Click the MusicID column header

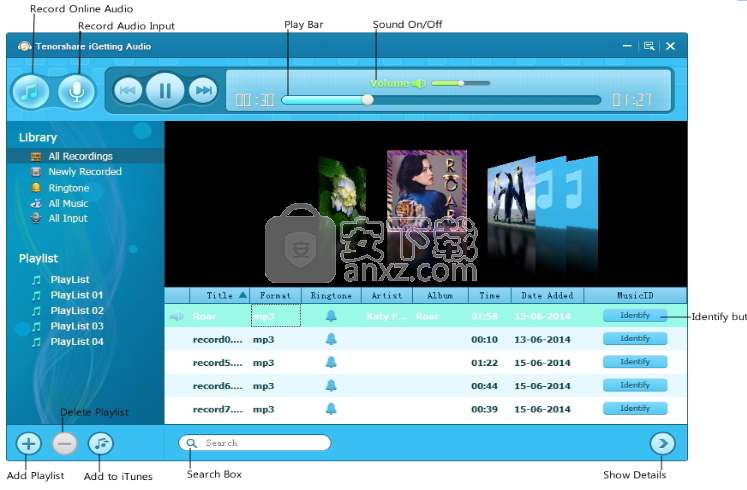635,296
